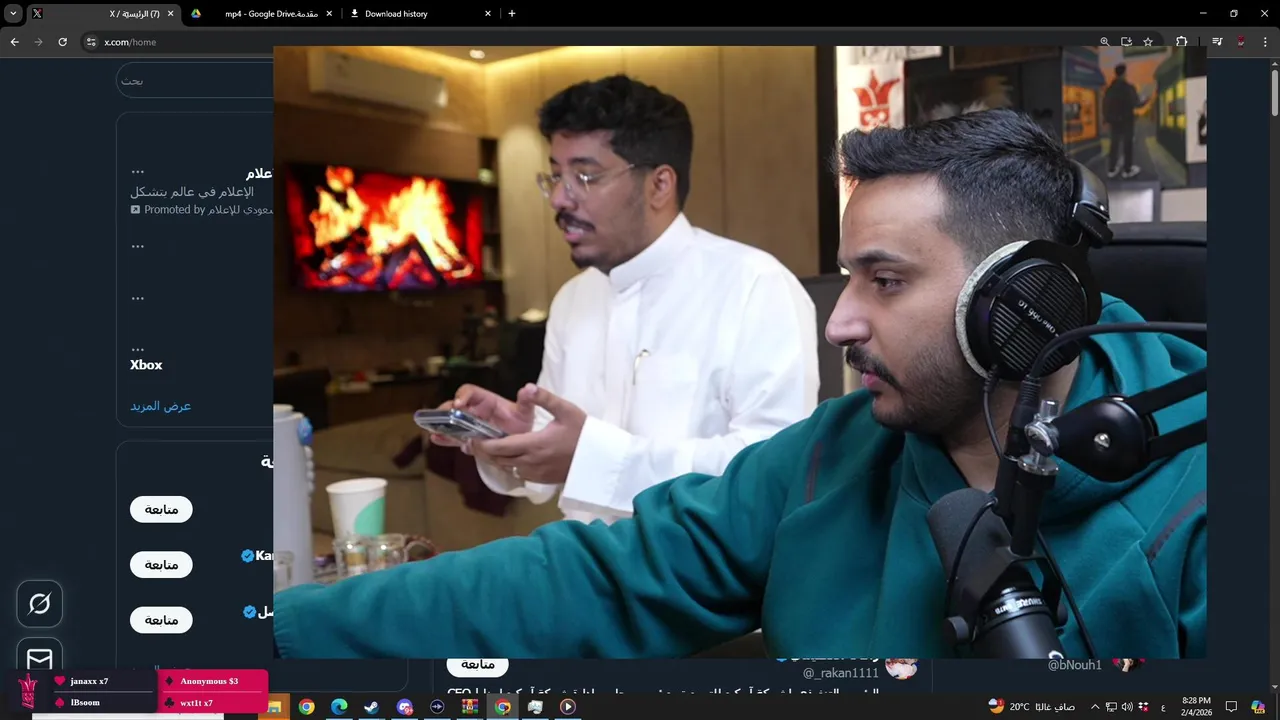The width and height of the screenshot is (1280, 720).
Task: Click the Chrome profile avatar
Action: (1241, 42)
